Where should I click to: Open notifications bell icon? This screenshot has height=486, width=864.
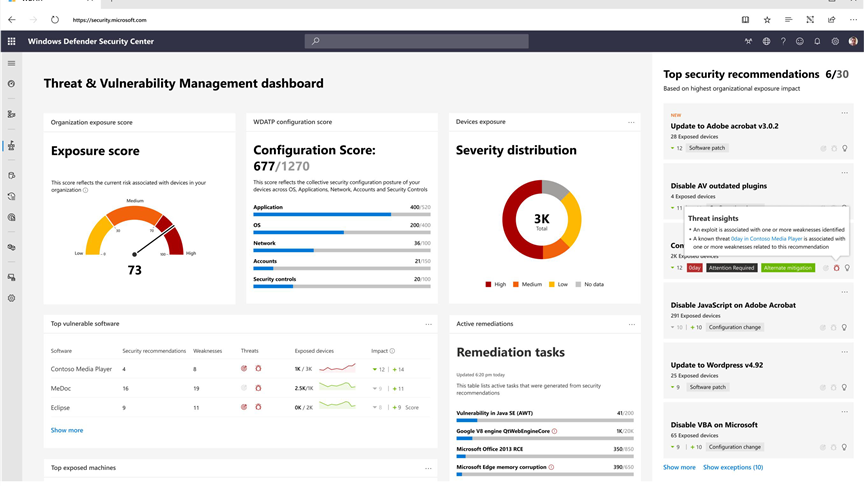817,41
